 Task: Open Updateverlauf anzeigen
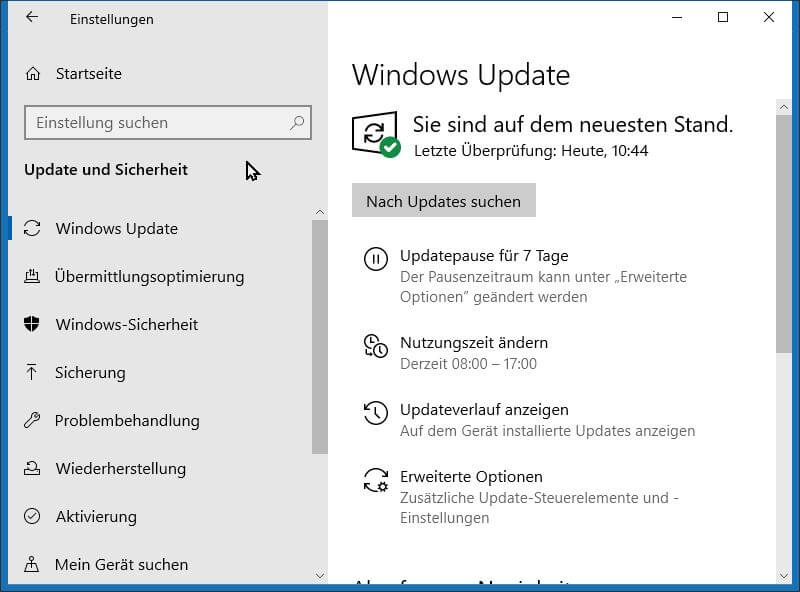point(484,410)
